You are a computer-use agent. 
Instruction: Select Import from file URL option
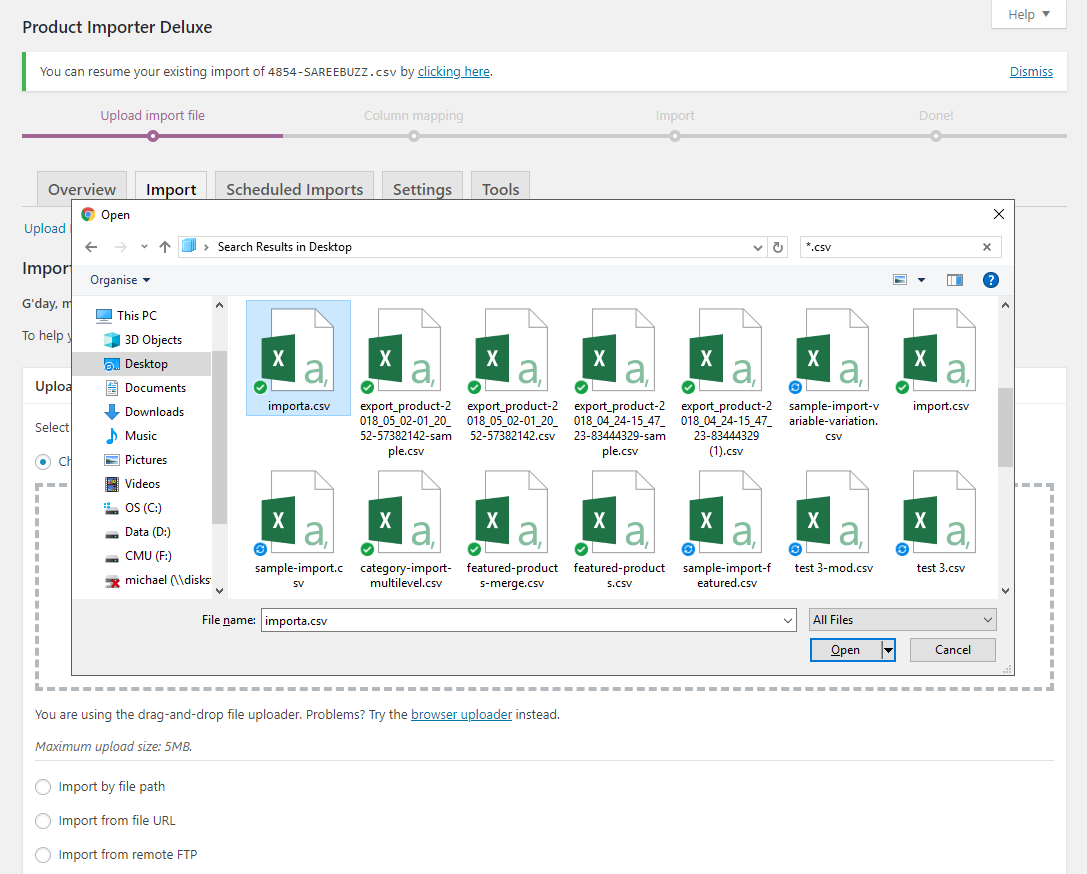(x=43, y=821)
